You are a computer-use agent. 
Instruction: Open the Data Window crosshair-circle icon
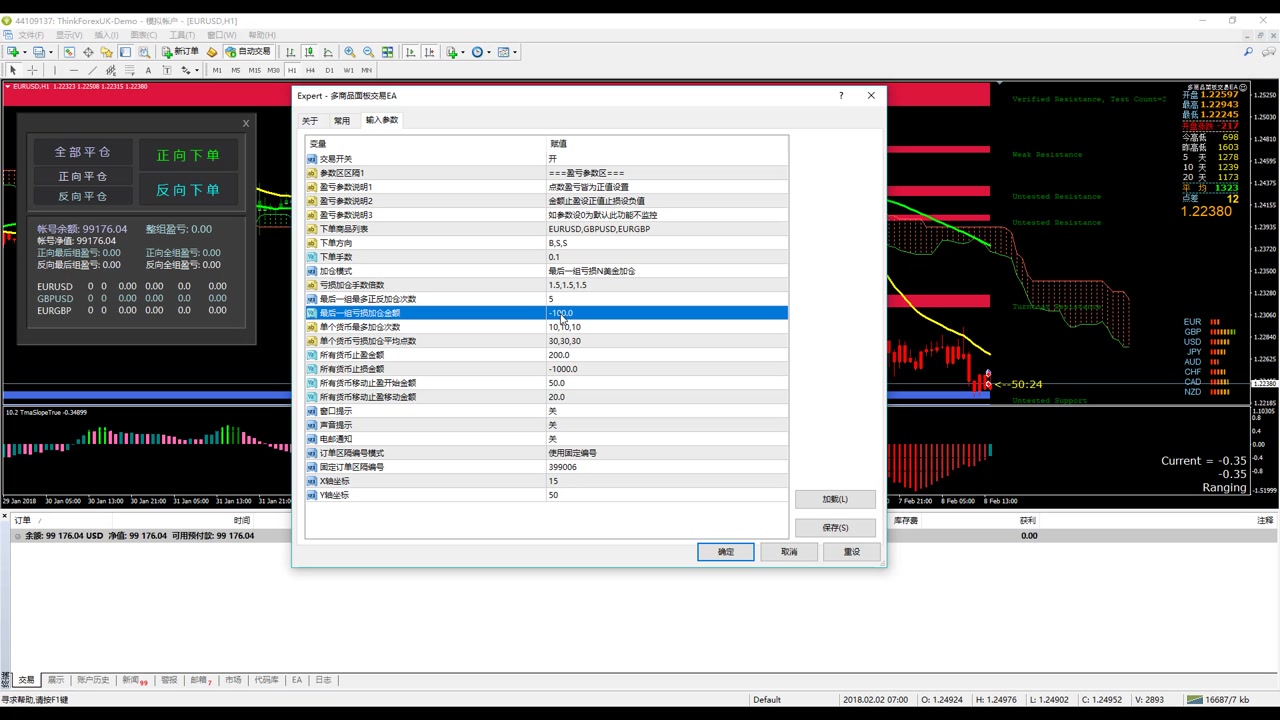88,52
